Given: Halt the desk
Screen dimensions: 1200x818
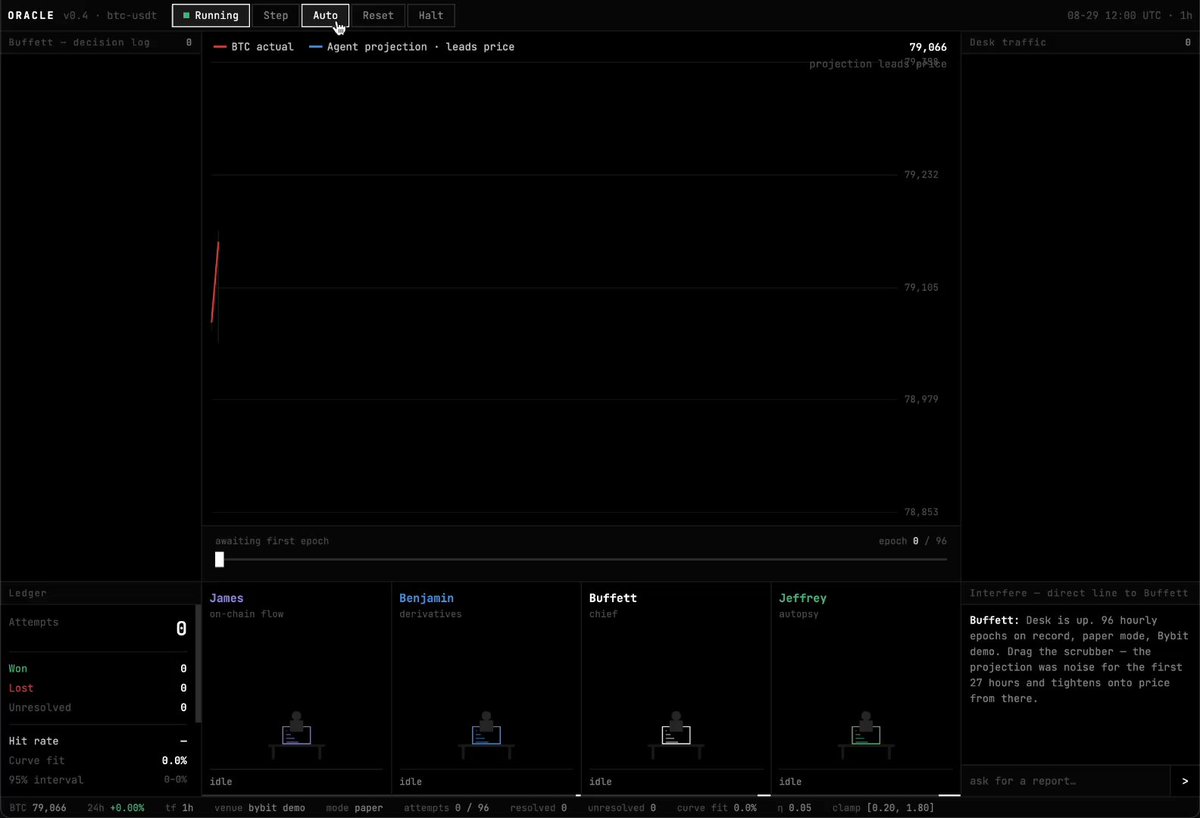Looking at the screenshot, I should coord(431,15).
